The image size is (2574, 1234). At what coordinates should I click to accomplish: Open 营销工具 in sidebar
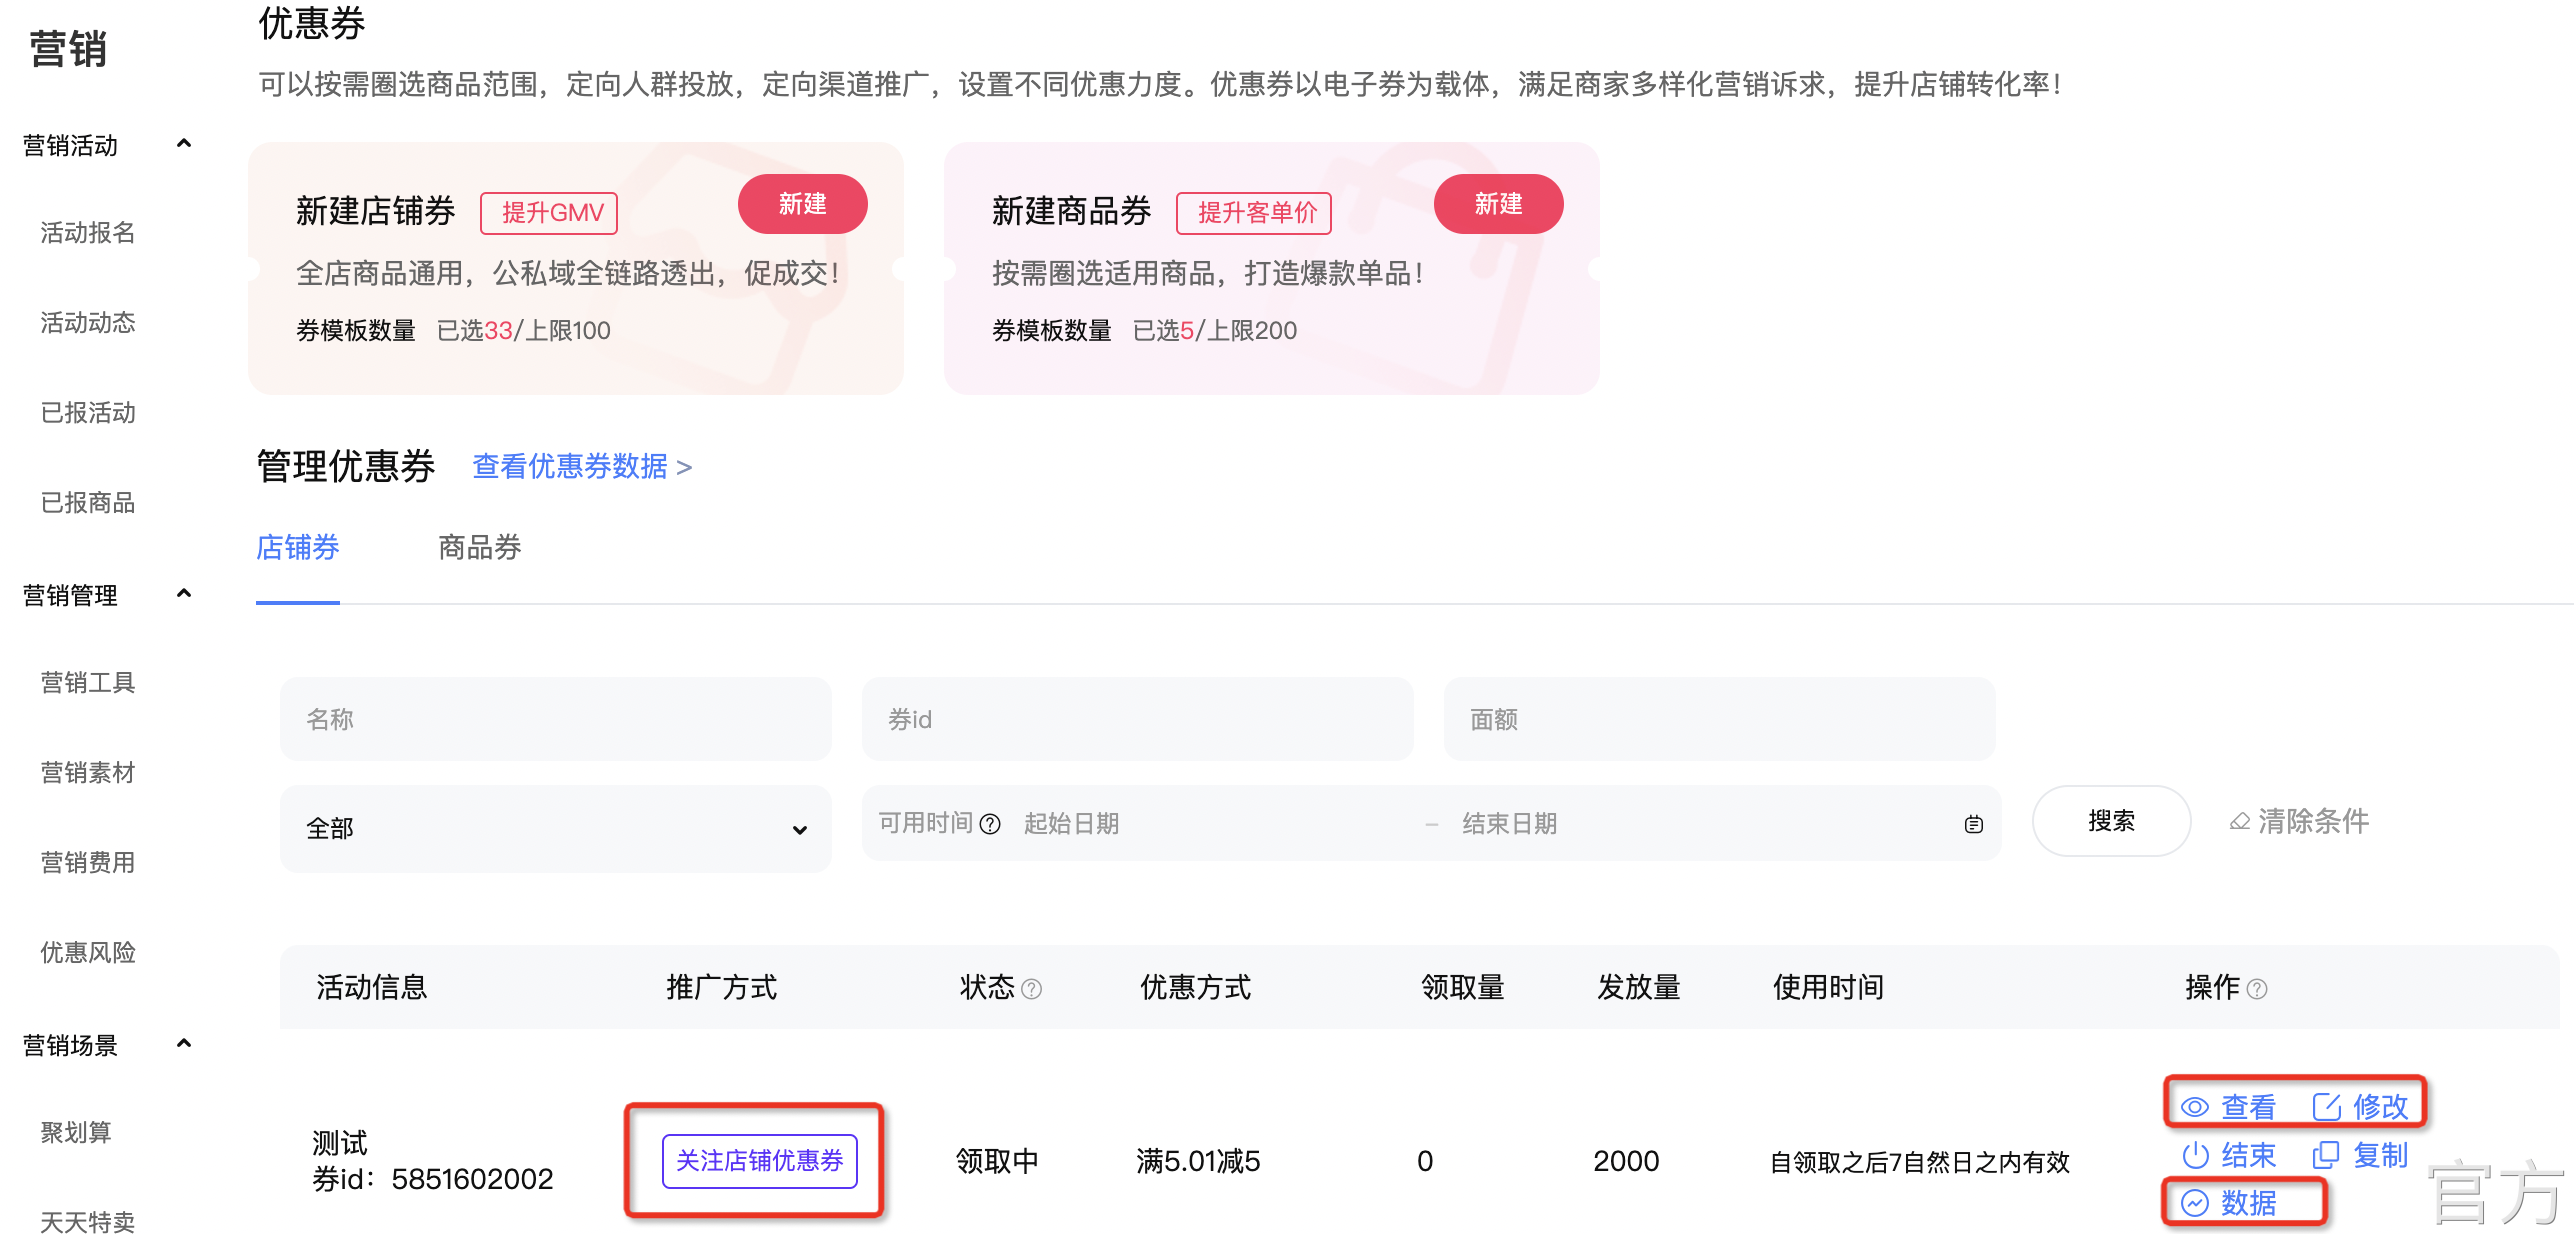pyautogui.click(x=88, y=683)
